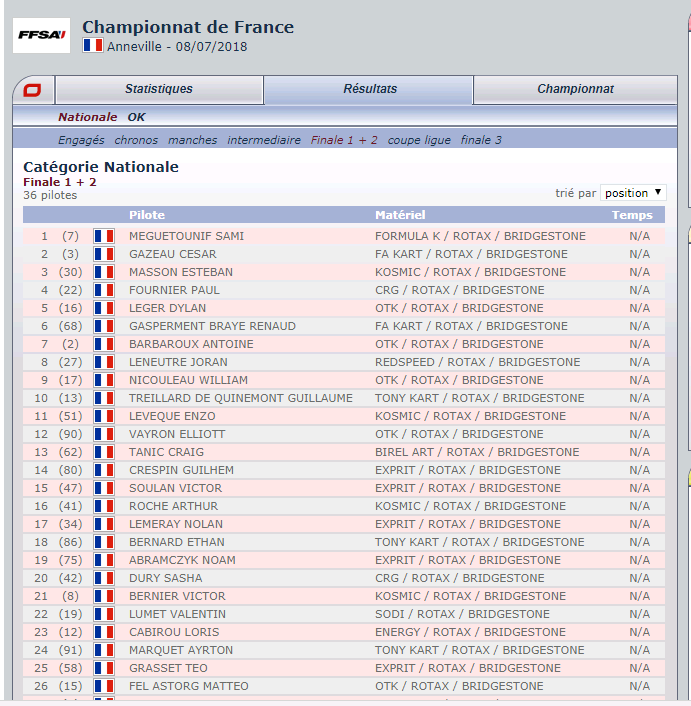Click the flag icon for Meguetounif Sami

[104, 236]
